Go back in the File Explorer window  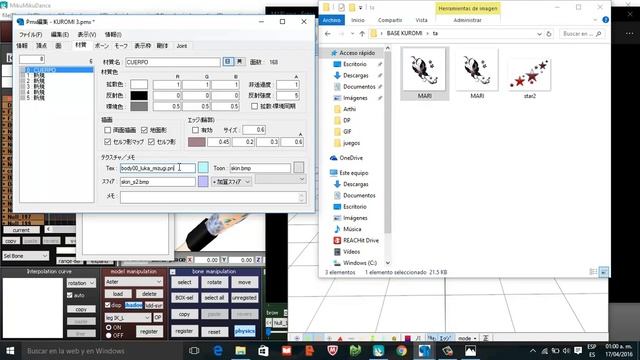coord(327,34)
